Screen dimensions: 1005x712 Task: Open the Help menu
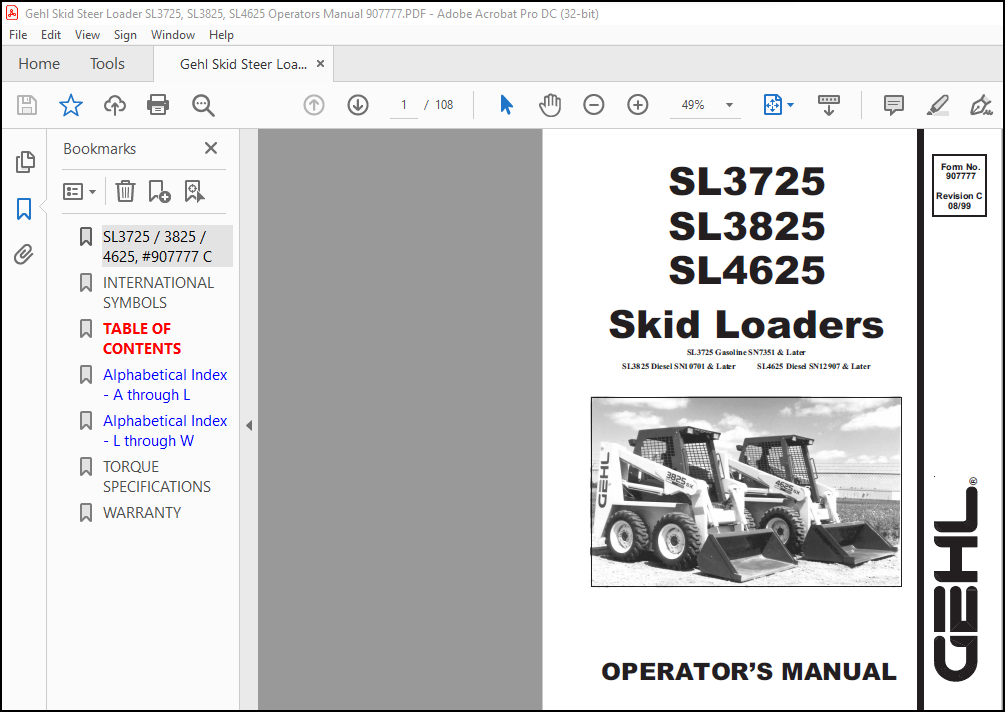[221, 35]
